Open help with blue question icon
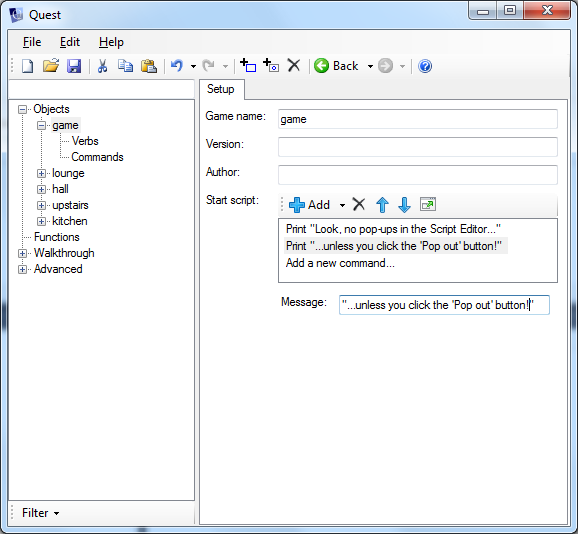Screen dimensions: 578x534 (425, 66)
